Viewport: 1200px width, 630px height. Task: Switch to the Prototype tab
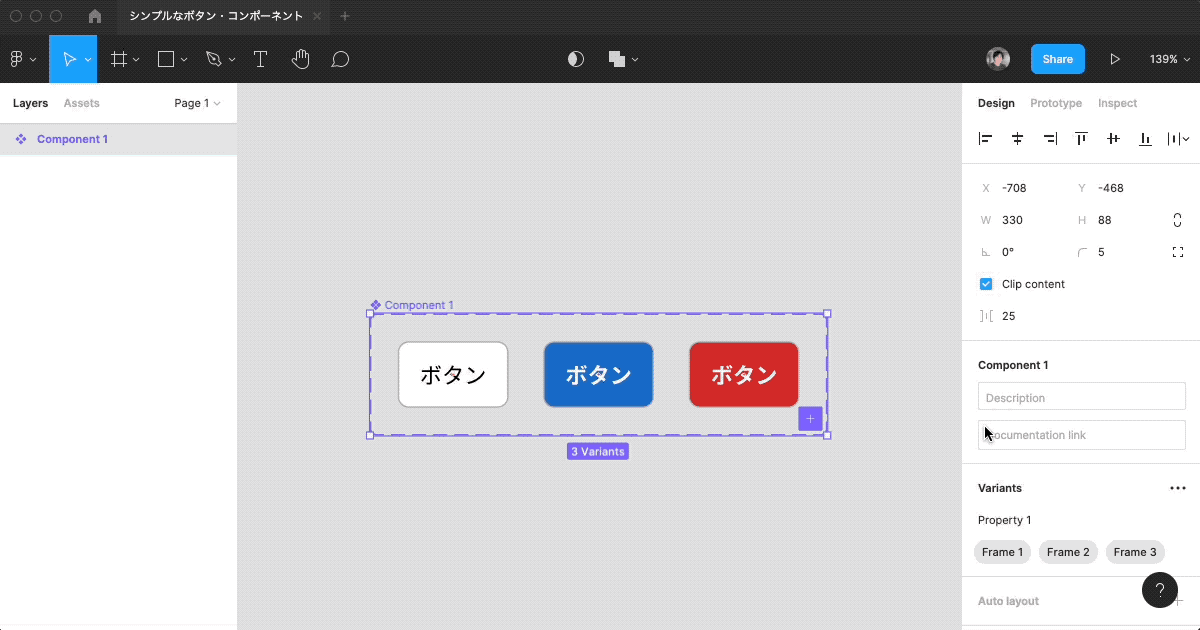click(1056, 103)
